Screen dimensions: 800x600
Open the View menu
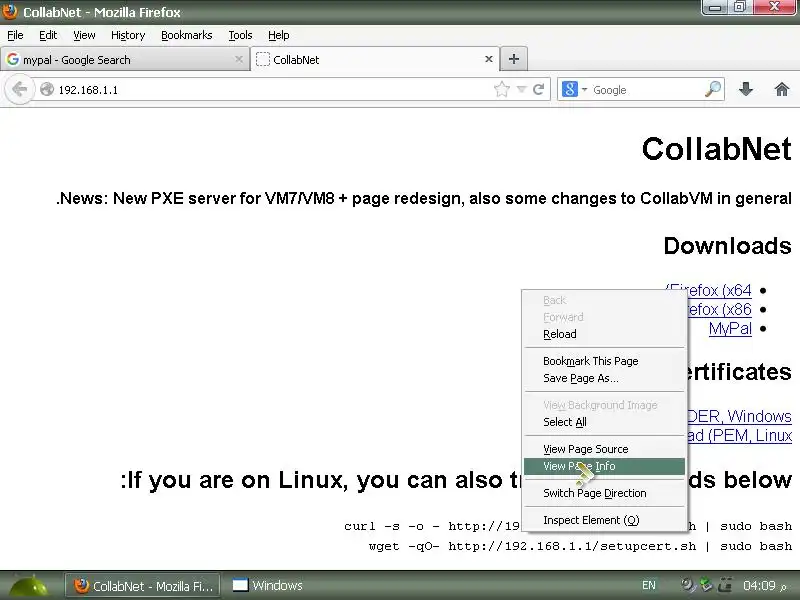coord(84,35)
